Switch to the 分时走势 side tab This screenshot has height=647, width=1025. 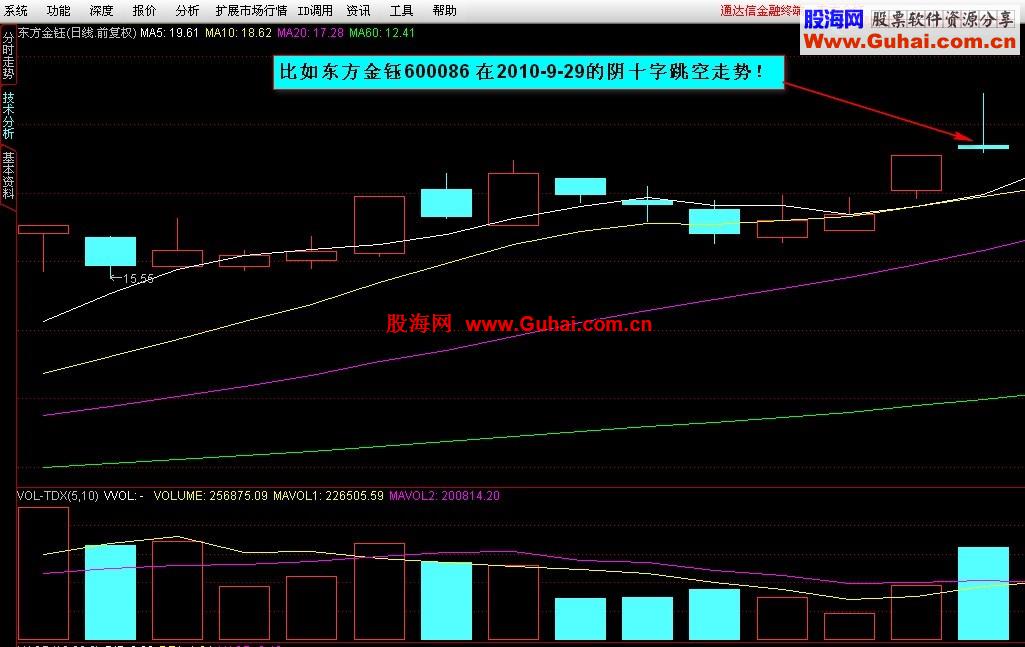tap(8, 56)
